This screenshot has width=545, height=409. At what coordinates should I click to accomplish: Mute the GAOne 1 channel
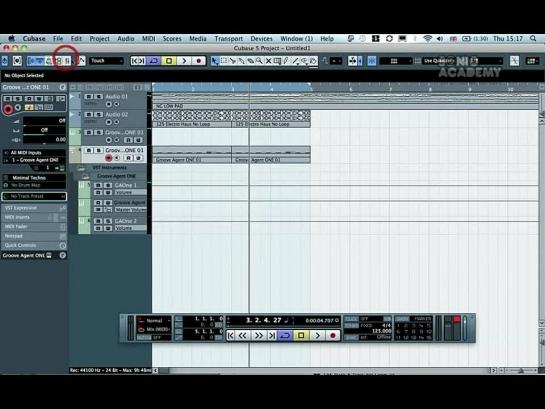98,185
